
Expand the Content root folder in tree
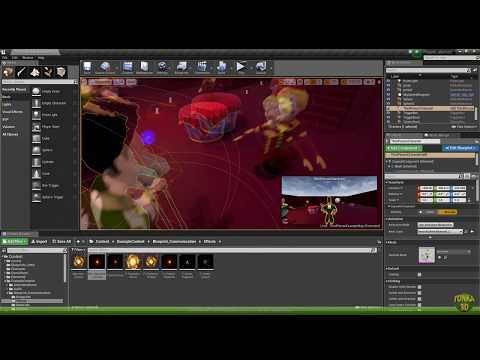(3, 256)
